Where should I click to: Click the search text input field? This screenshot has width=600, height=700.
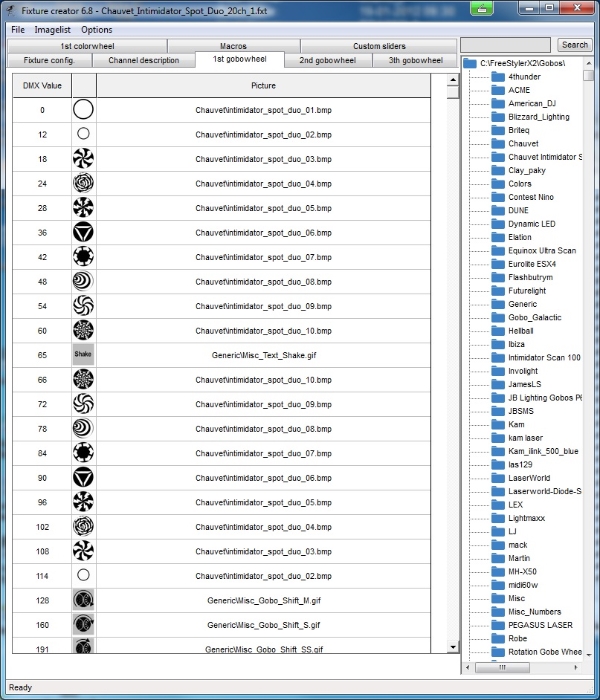click(x=507, y=44)
